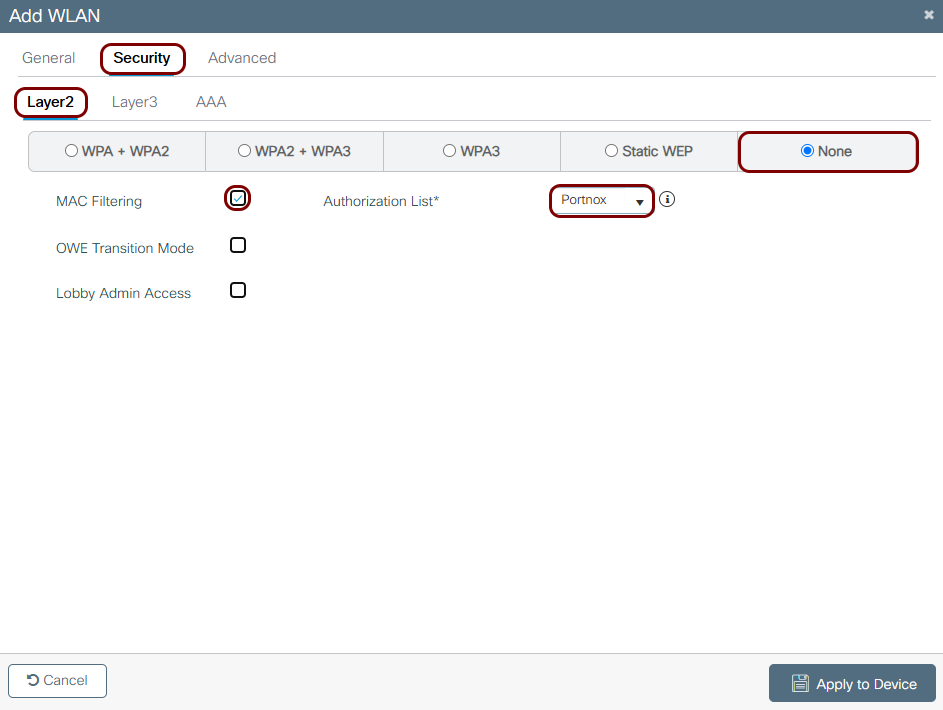This screenshot has width=943, height=710.
Task: Select the WPA + WPA2 radio option
Action: pyautogui.click(x=72, y=151)
